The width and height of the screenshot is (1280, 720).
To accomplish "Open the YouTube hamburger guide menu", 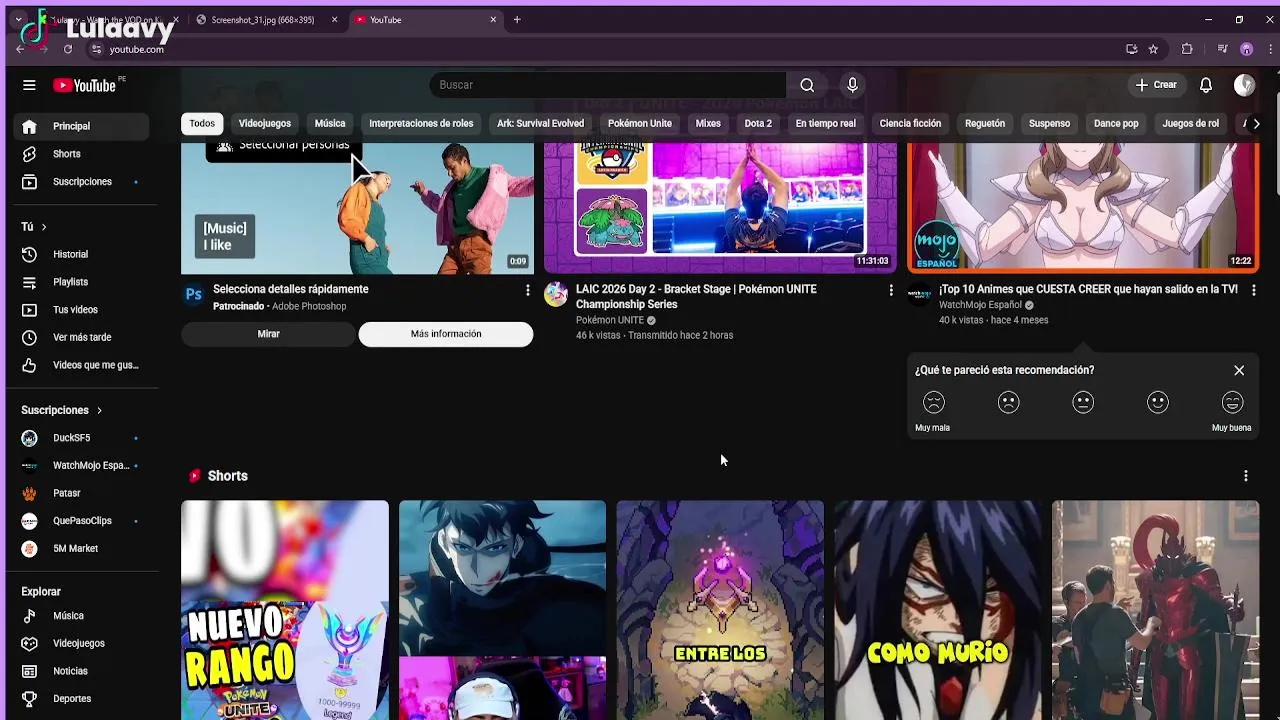I will pyautogui.click(x=29, y=85).
